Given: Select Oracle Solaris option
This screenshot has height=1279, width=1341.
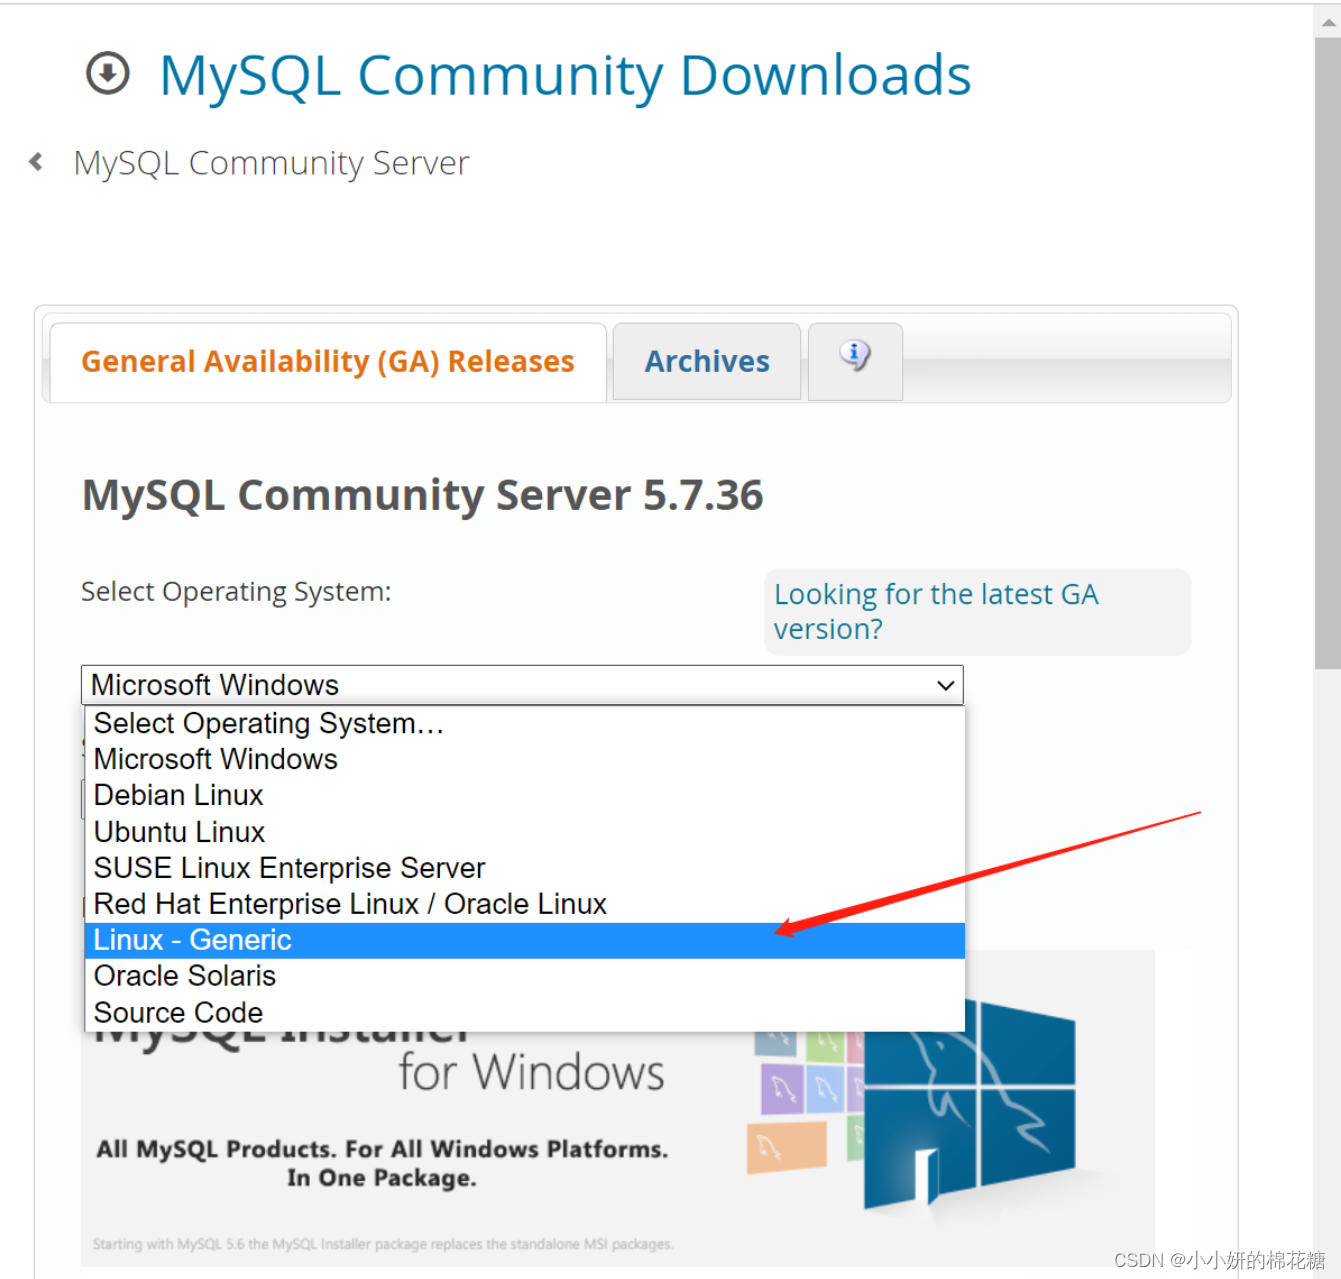Looking at the screenshot, I should (x=525, y=976).
